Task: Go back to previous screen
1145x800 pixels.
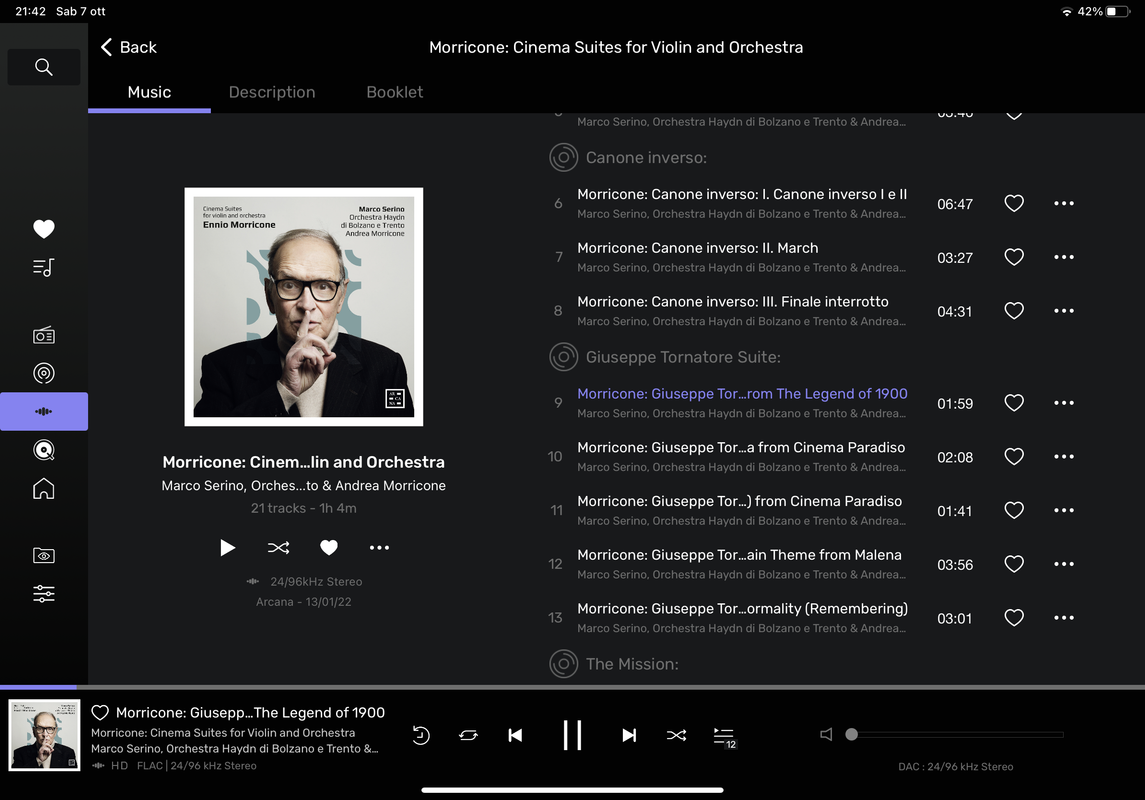Action: point(129,47)
